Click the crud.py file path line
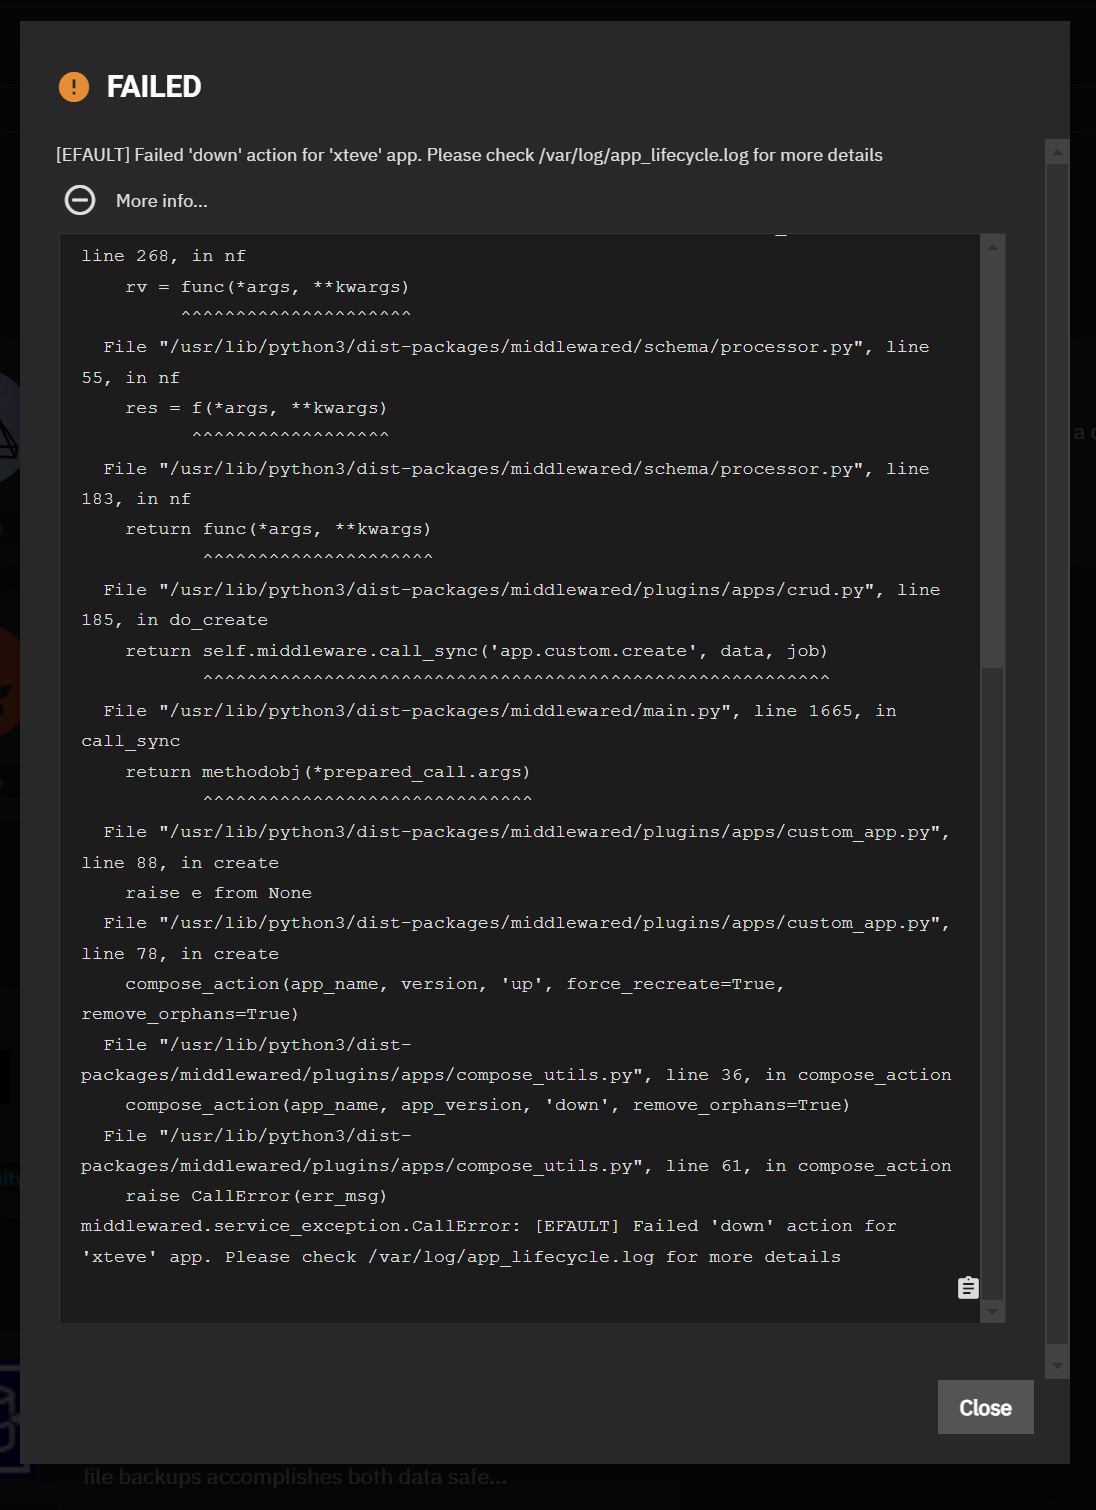Screen dimensions: 1096x1510 click(x=522, y=590)
